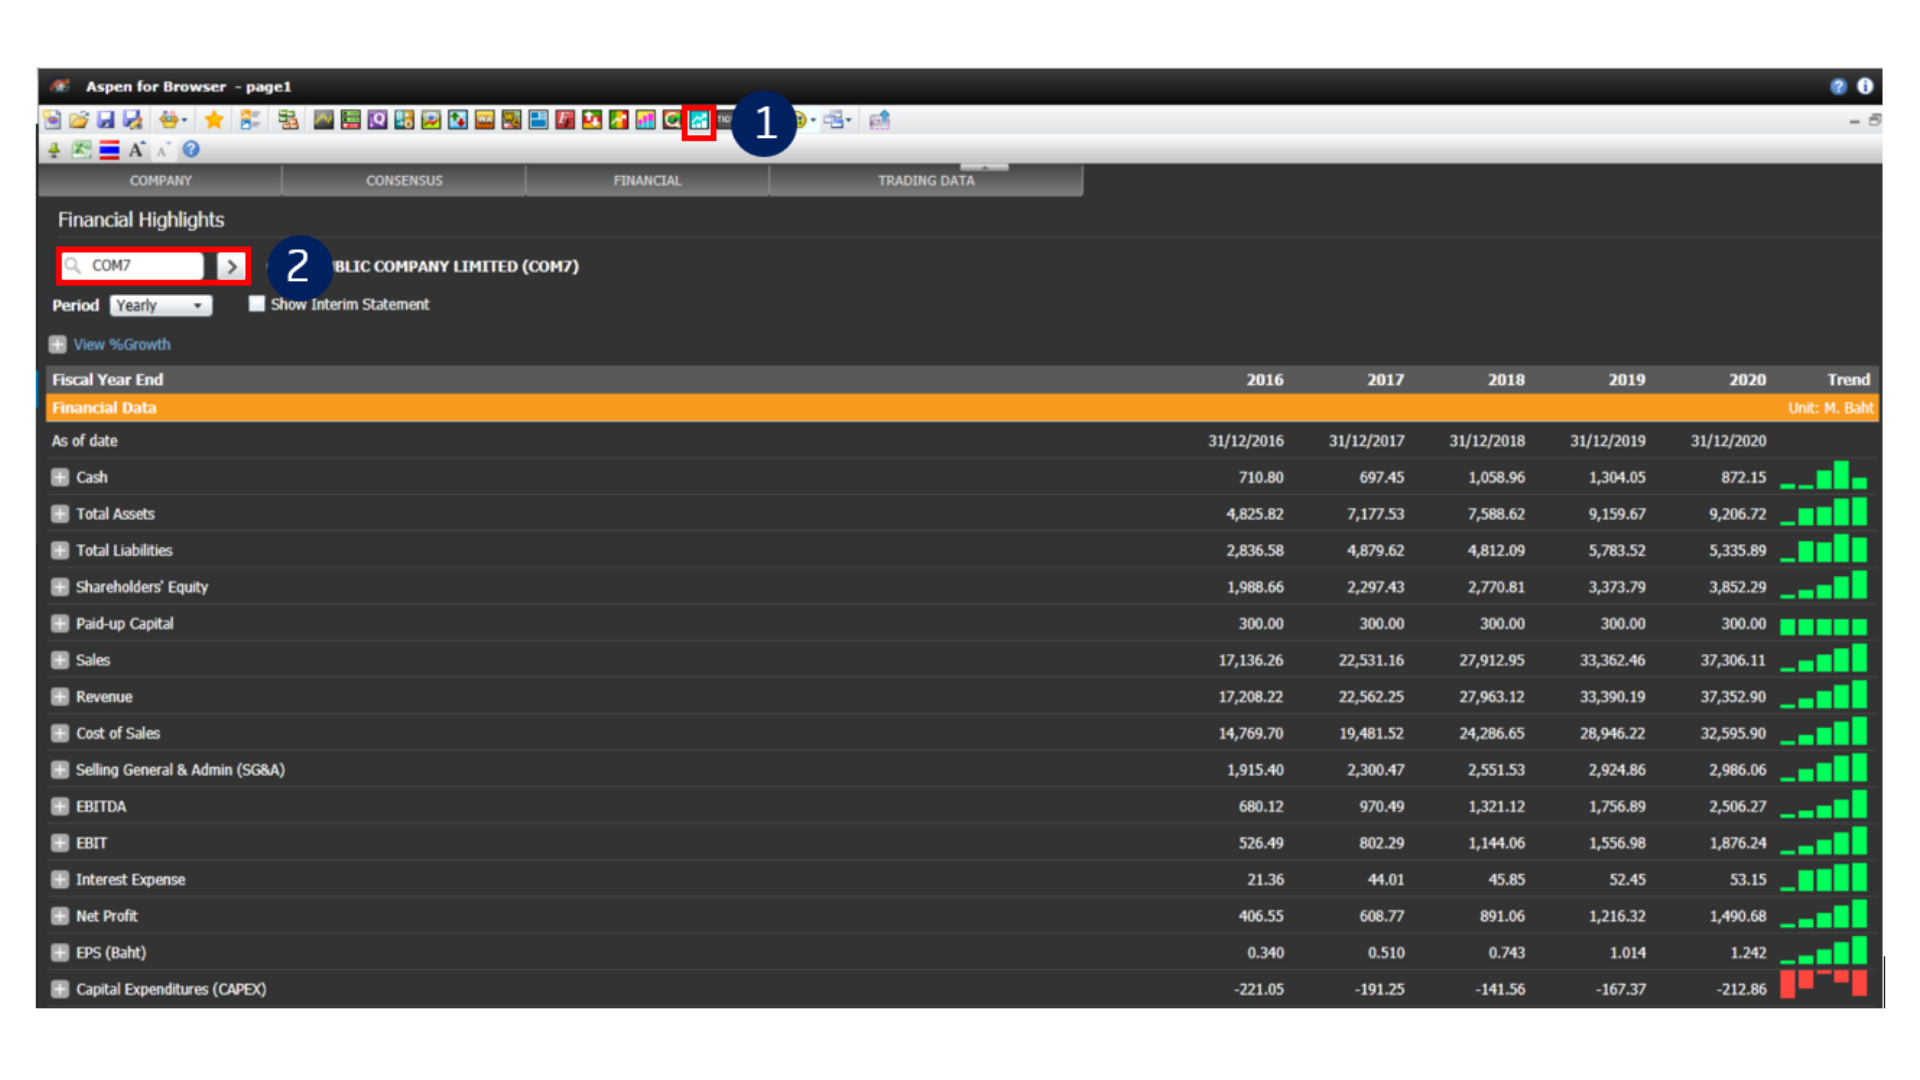Export to Excel with the green icon

(x=82, y=150)
